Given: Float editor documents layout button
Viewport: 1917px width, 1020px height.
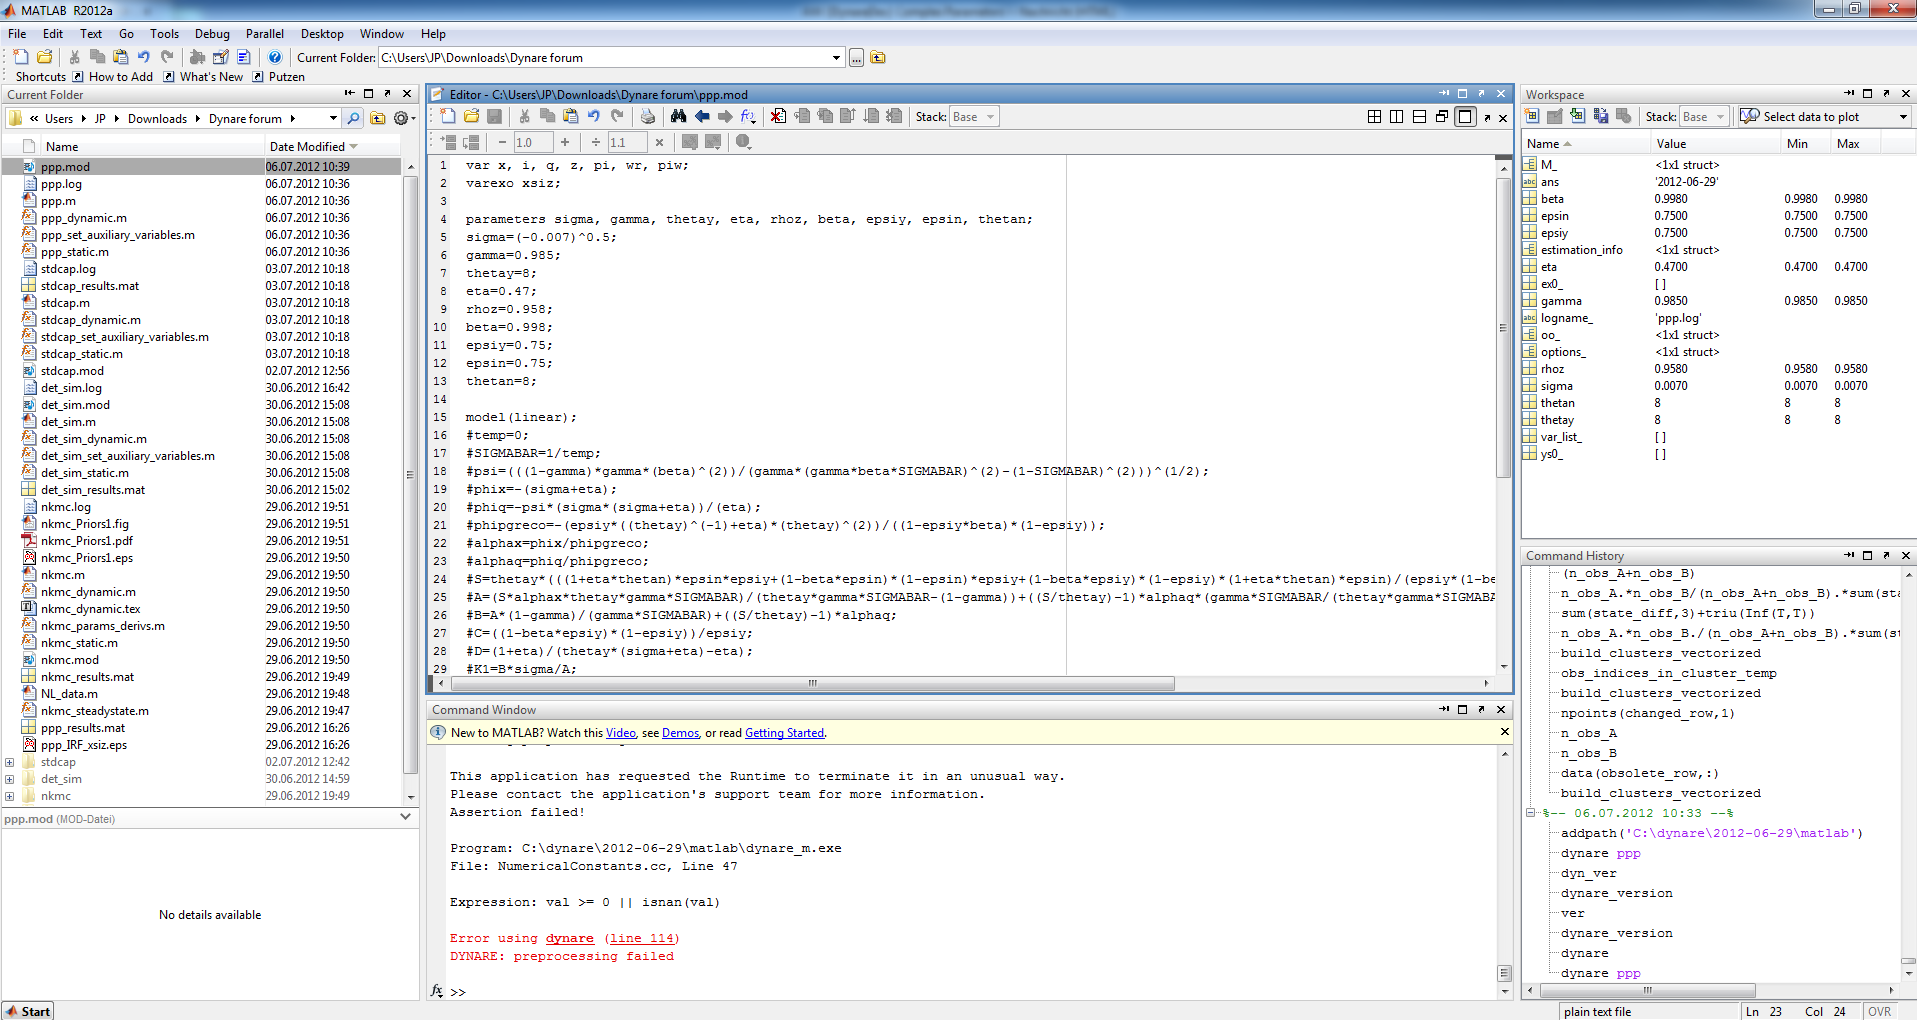Looking at the screenshot, I should [1442, 117].
